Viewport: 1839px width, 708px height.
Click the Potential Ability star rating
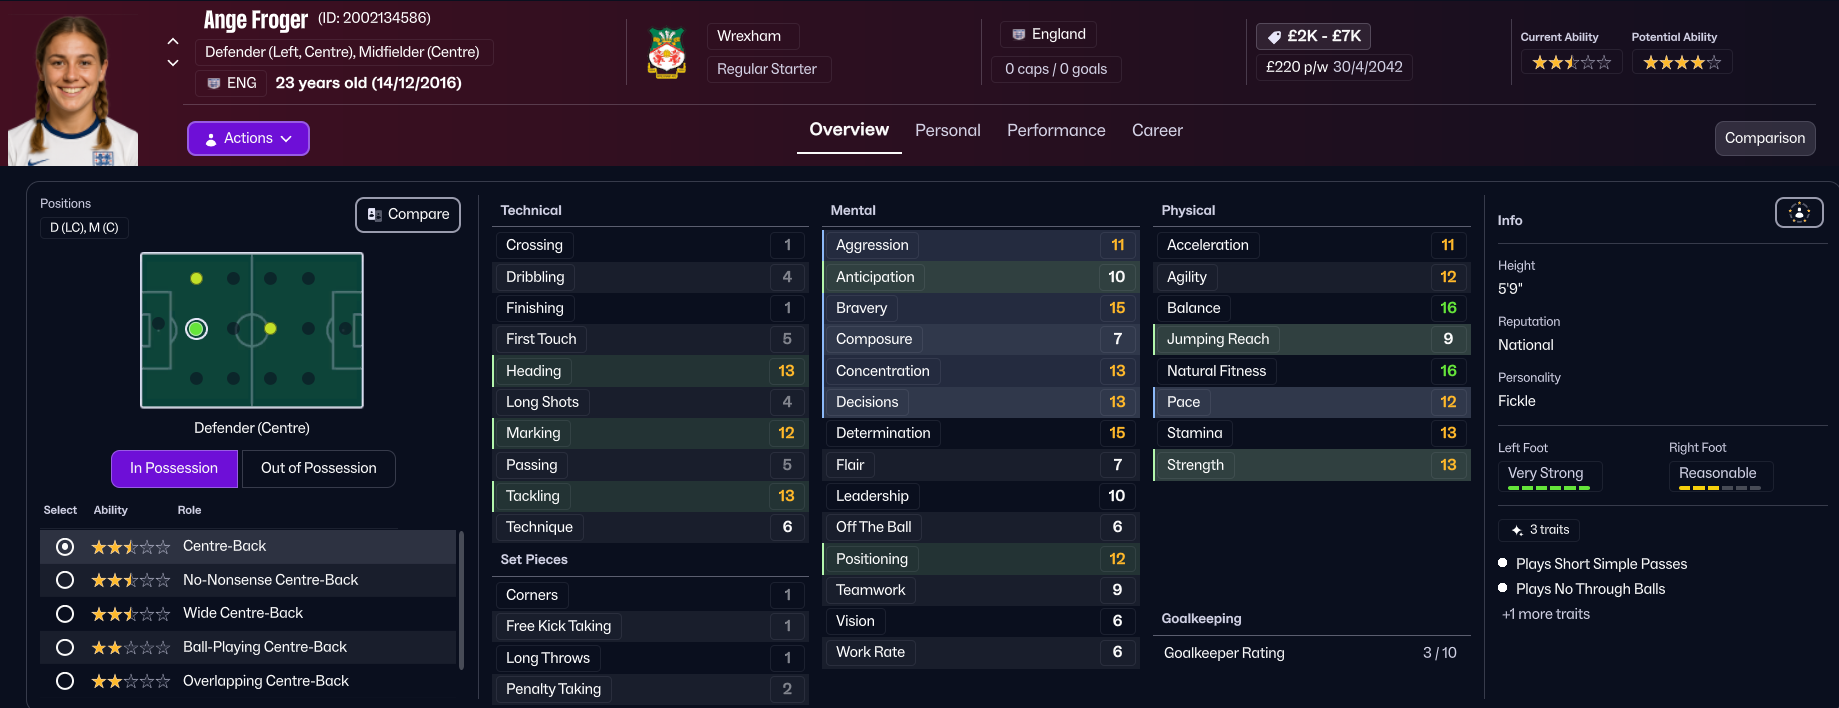point(1682,63)
